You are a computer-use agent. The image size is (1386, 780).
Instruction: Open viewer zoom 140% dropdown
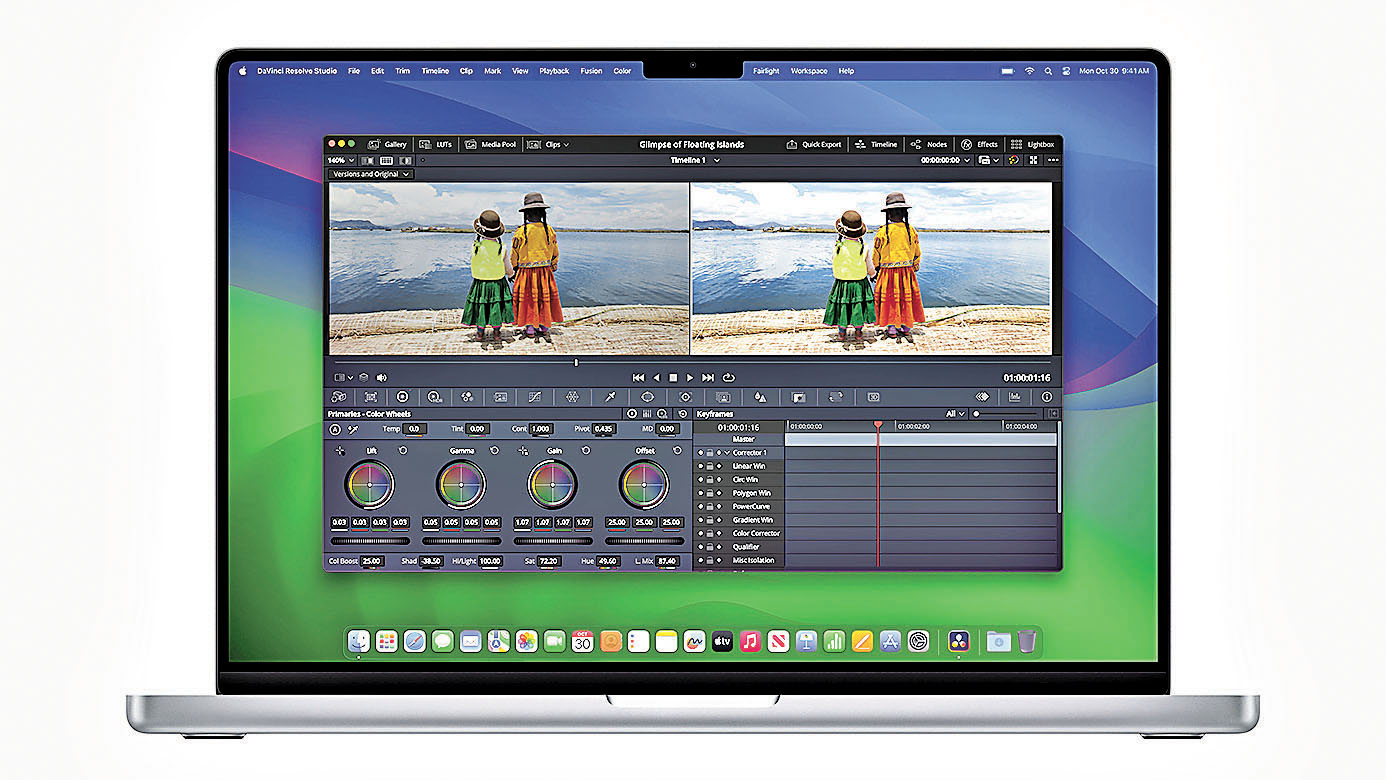pos(340,160)
